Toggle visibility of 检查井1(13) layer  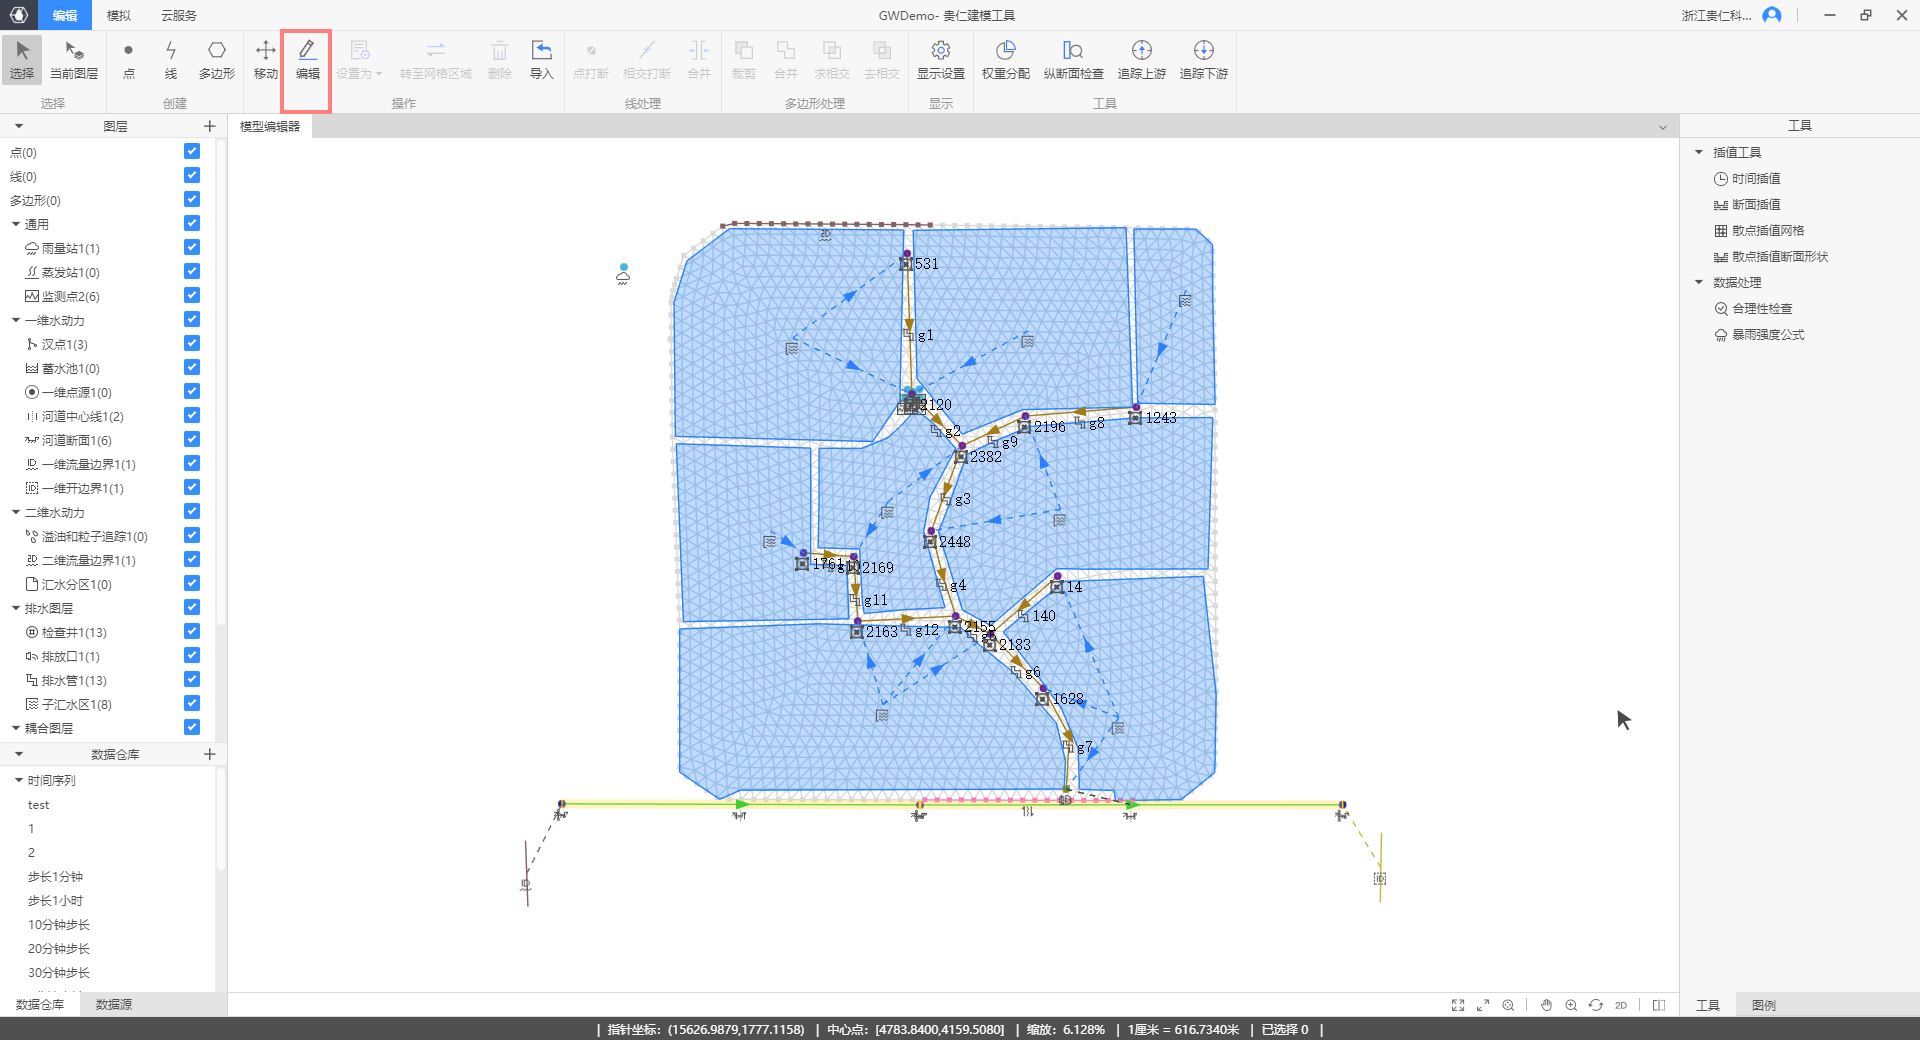pyautogui.click(x=192, y=632)
